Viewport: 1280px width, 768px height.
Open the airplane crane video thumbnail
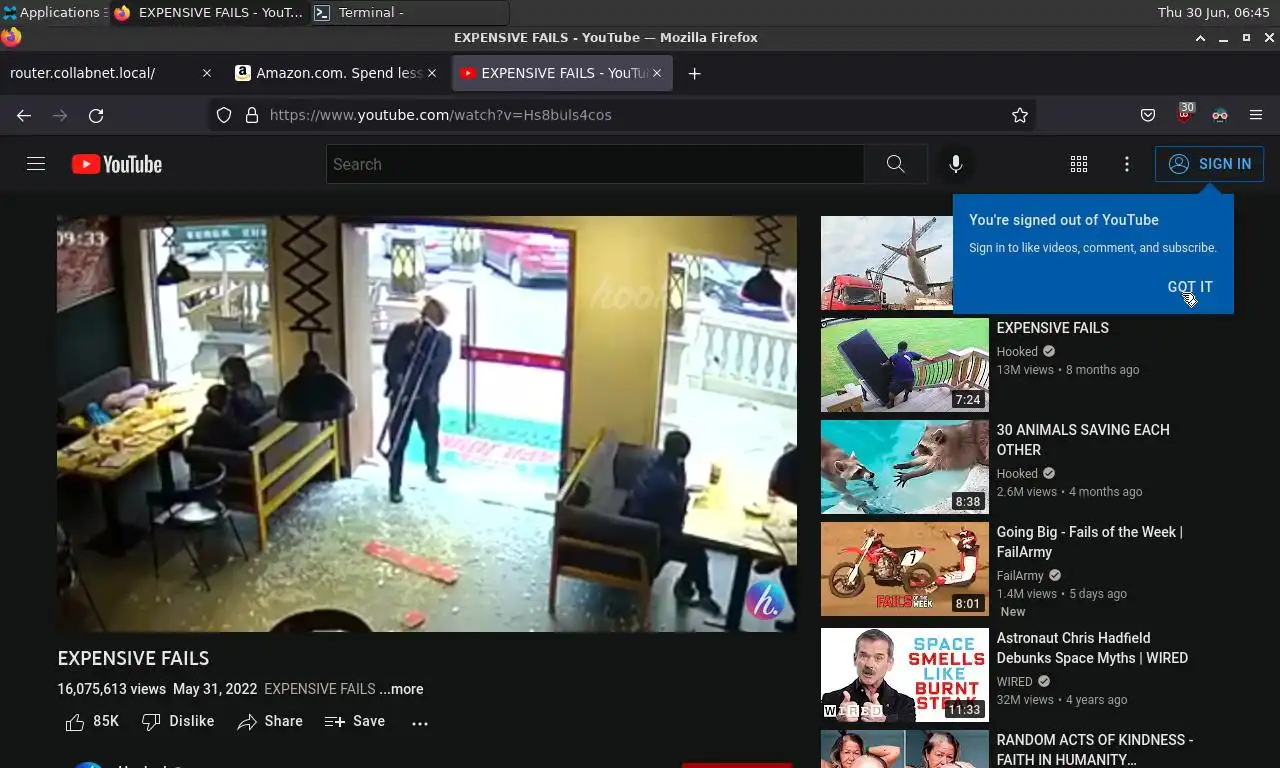(x=887, y=263)
